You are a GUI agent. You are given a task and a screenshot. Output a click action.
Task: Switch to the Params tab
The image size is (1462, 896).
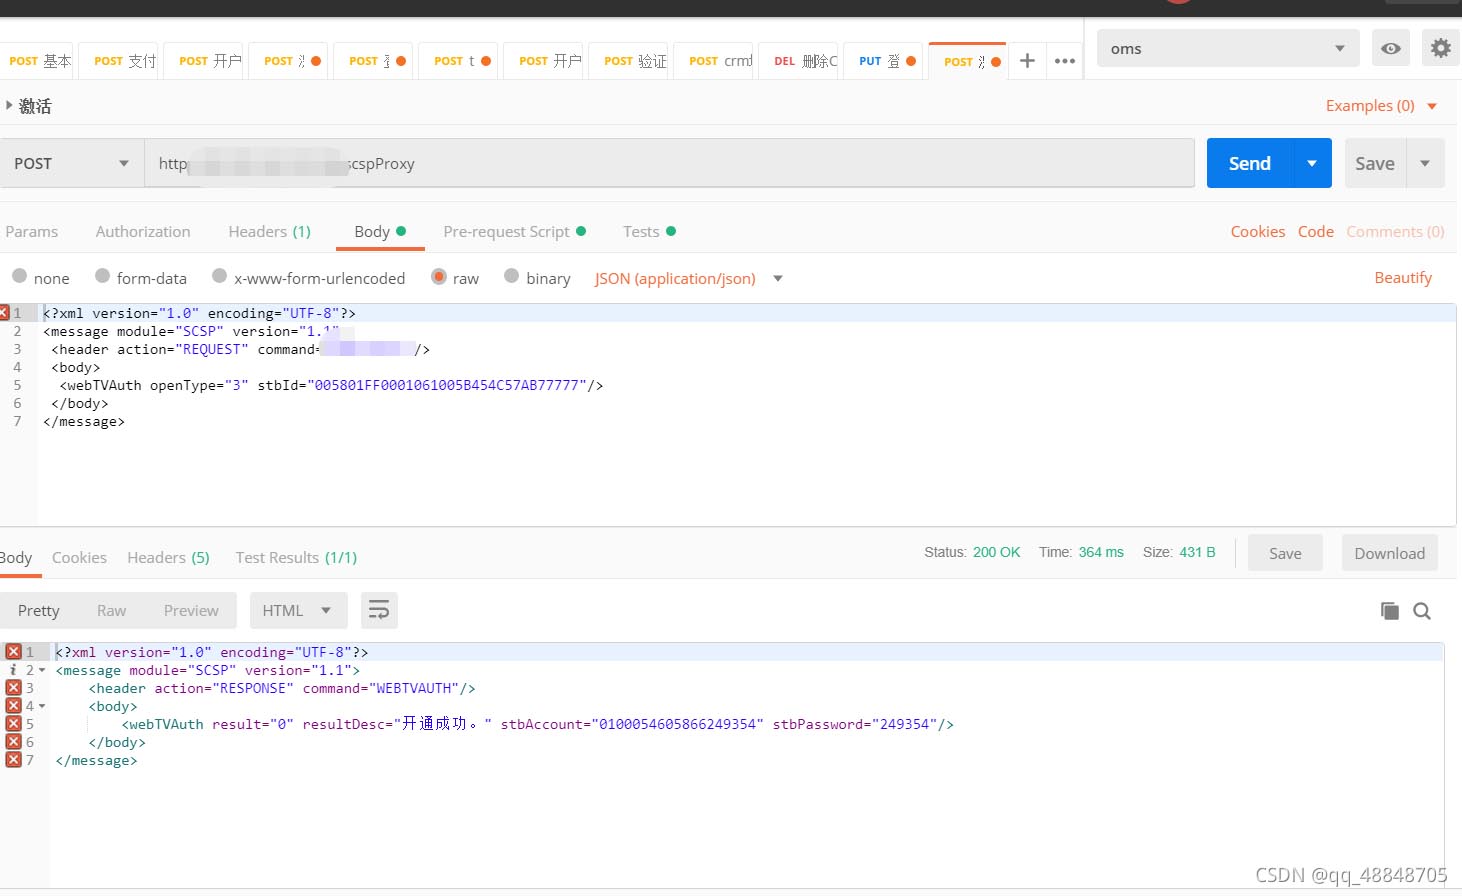pyautogui.click(x=32, y=231)
